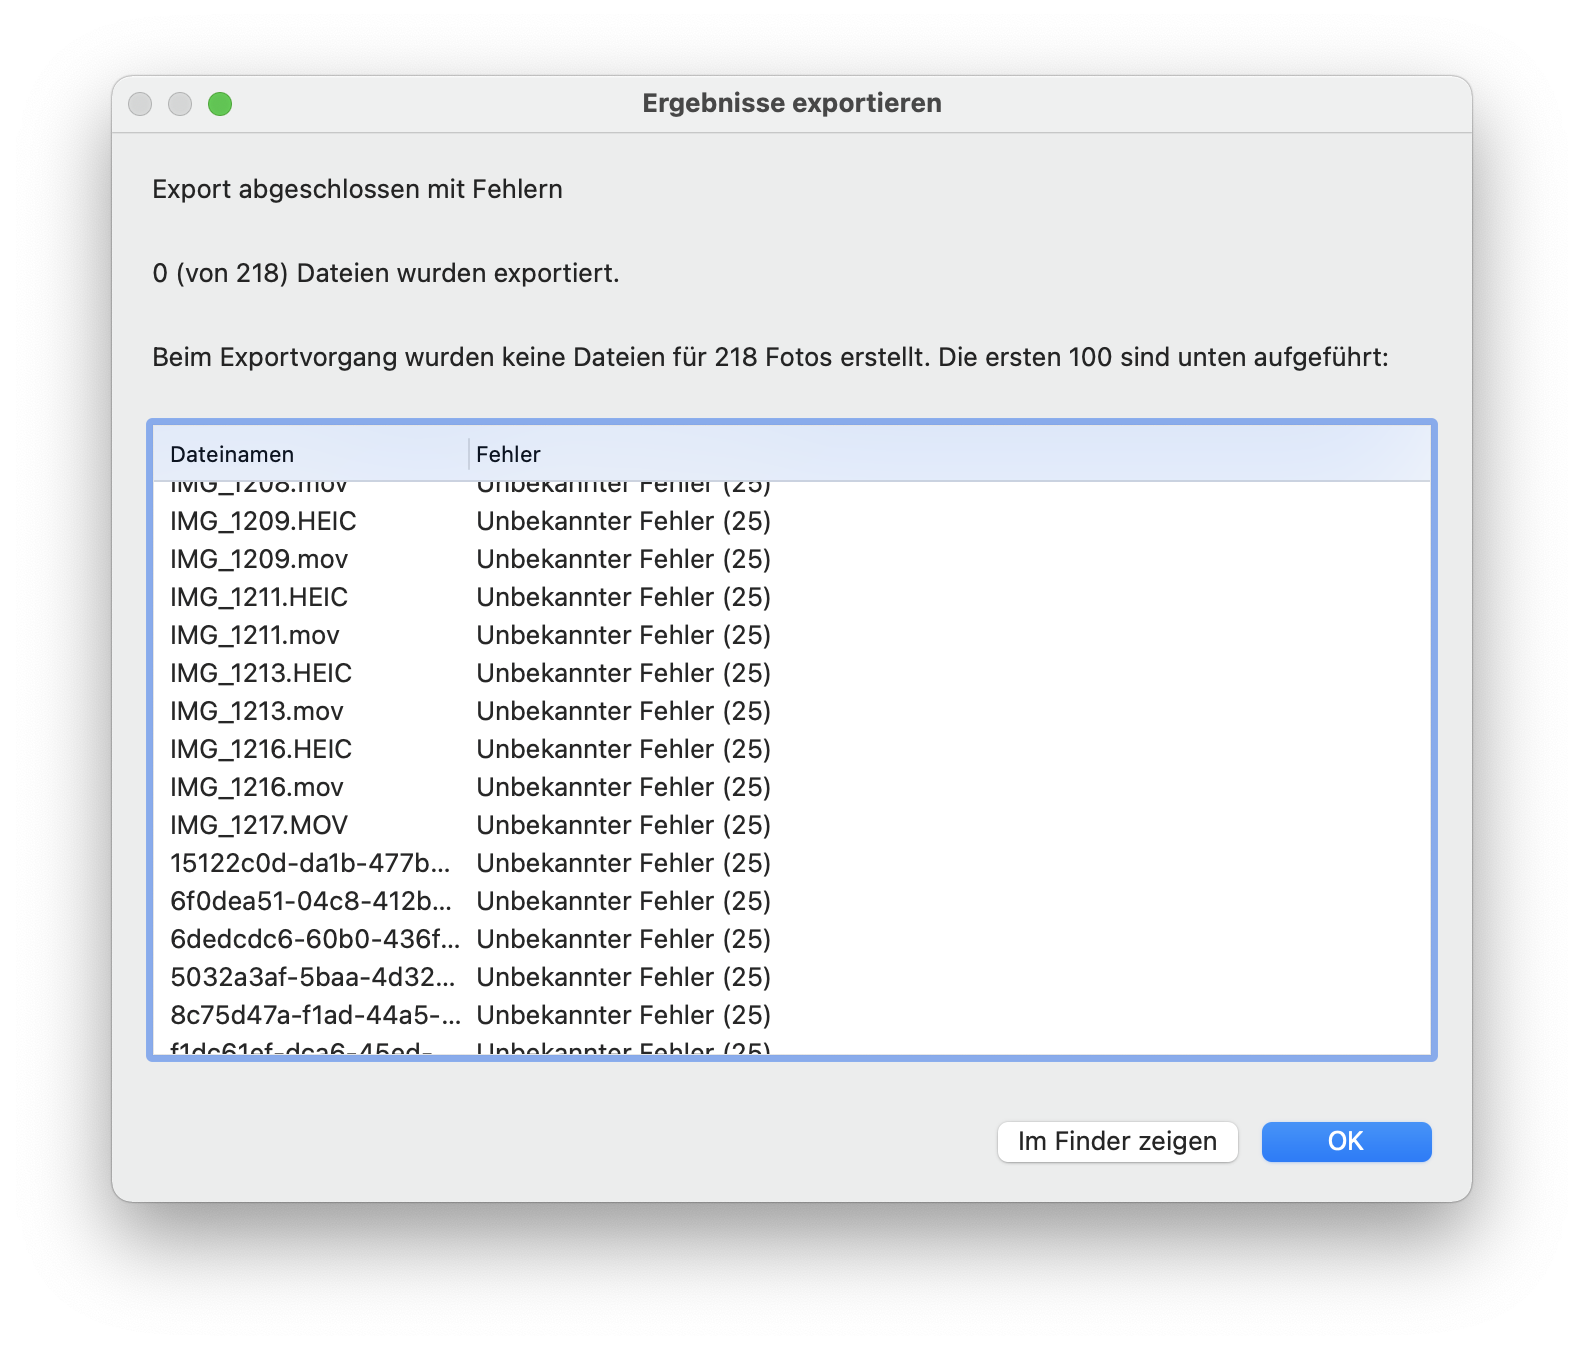
Task: Select the file starting with 6f0dea51
Action: (x=310, y=901)
